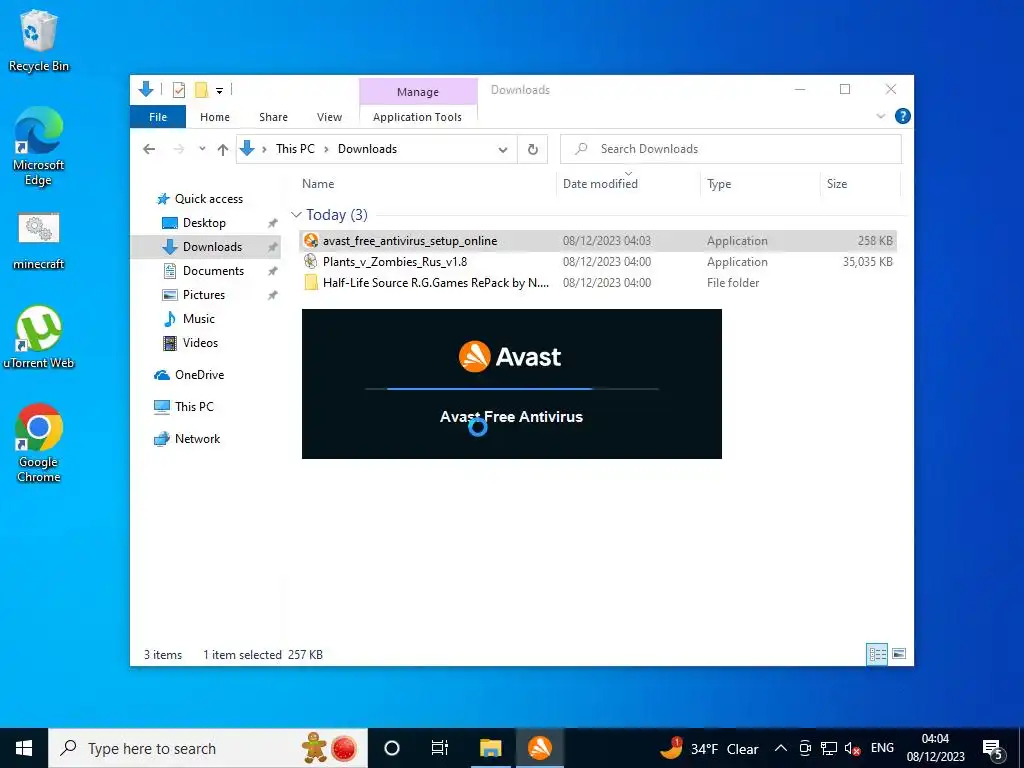Click the Manage contextual tab
The image size is (1024, 768).
pyautogui.click(x=418, y=92)
